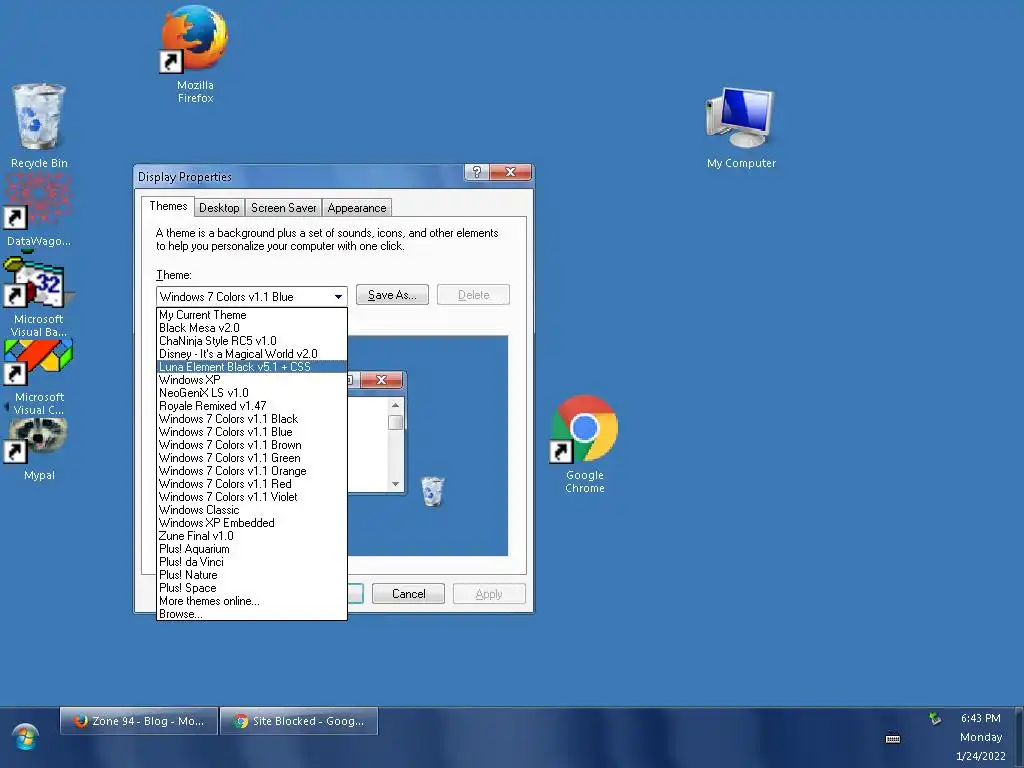Click the Recycle Bin in theme preview

point(432,491)
